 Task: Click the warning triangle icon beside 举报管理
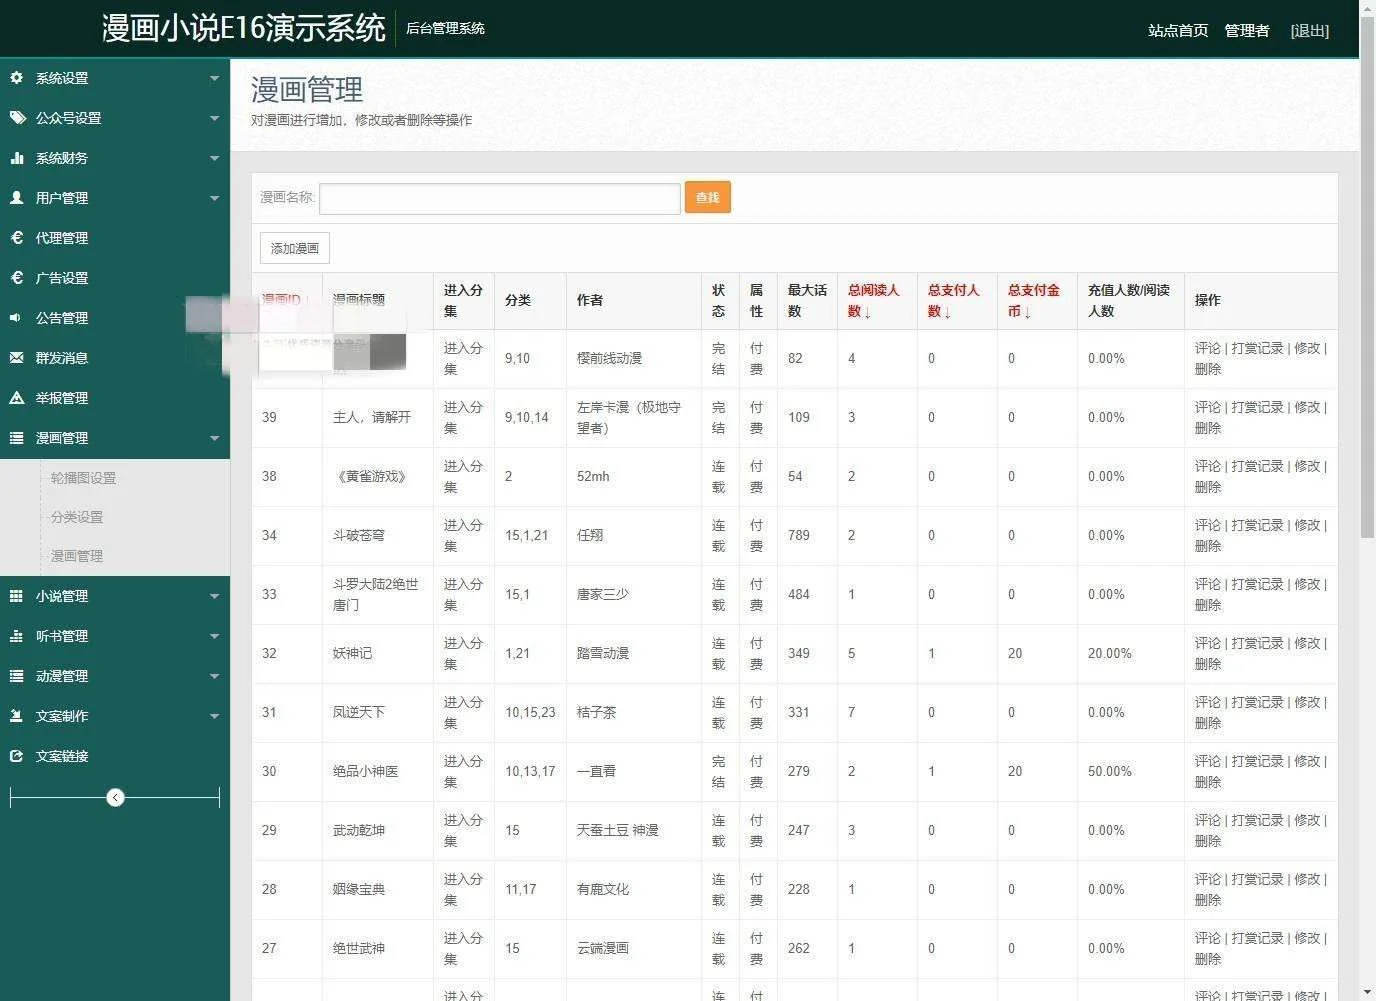tap(16, 398)
